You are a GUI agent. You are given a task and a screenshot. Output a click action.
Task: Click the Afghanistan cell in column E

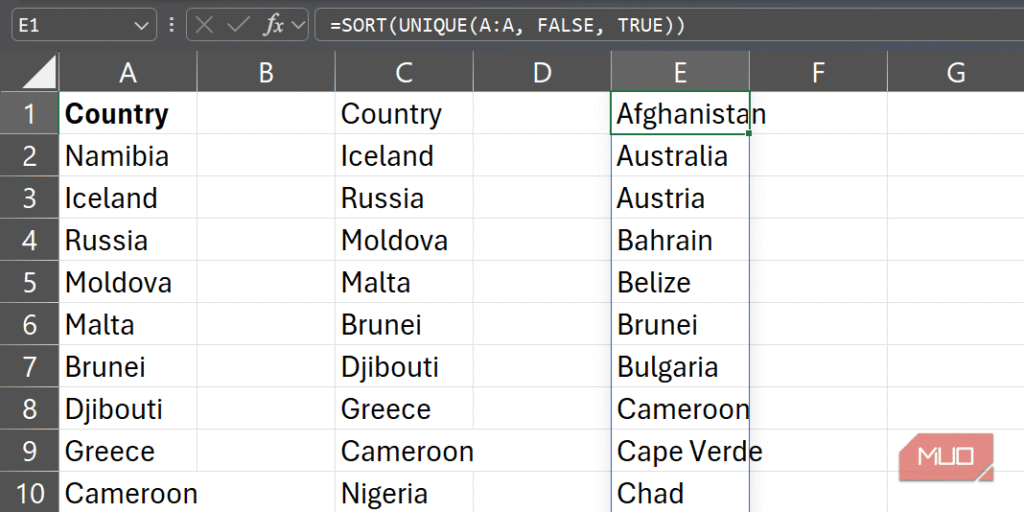(680, 113)
